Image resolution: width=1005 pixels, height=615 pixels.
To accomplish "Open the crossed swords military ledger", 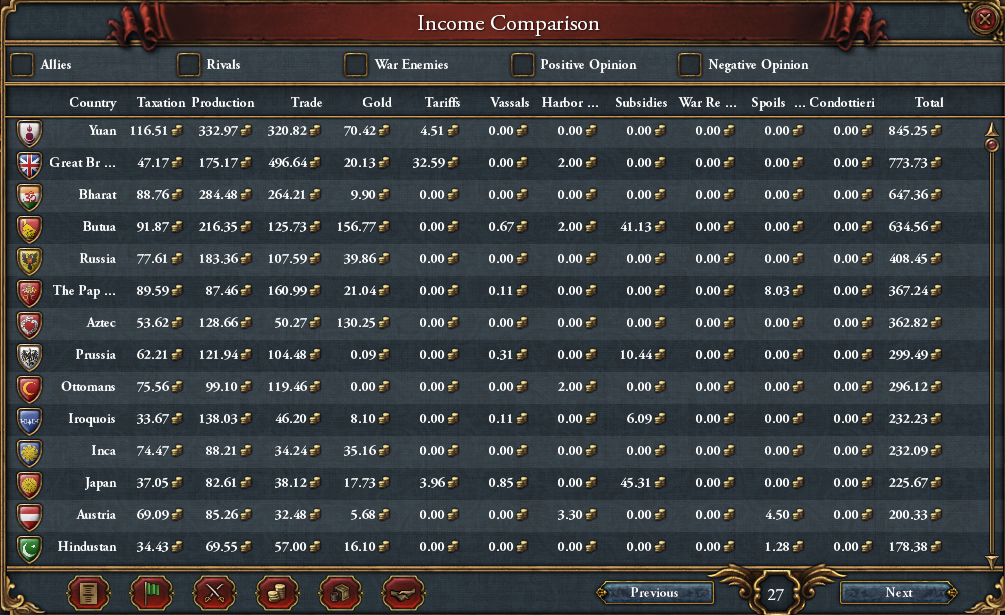I will pos(214,593).
